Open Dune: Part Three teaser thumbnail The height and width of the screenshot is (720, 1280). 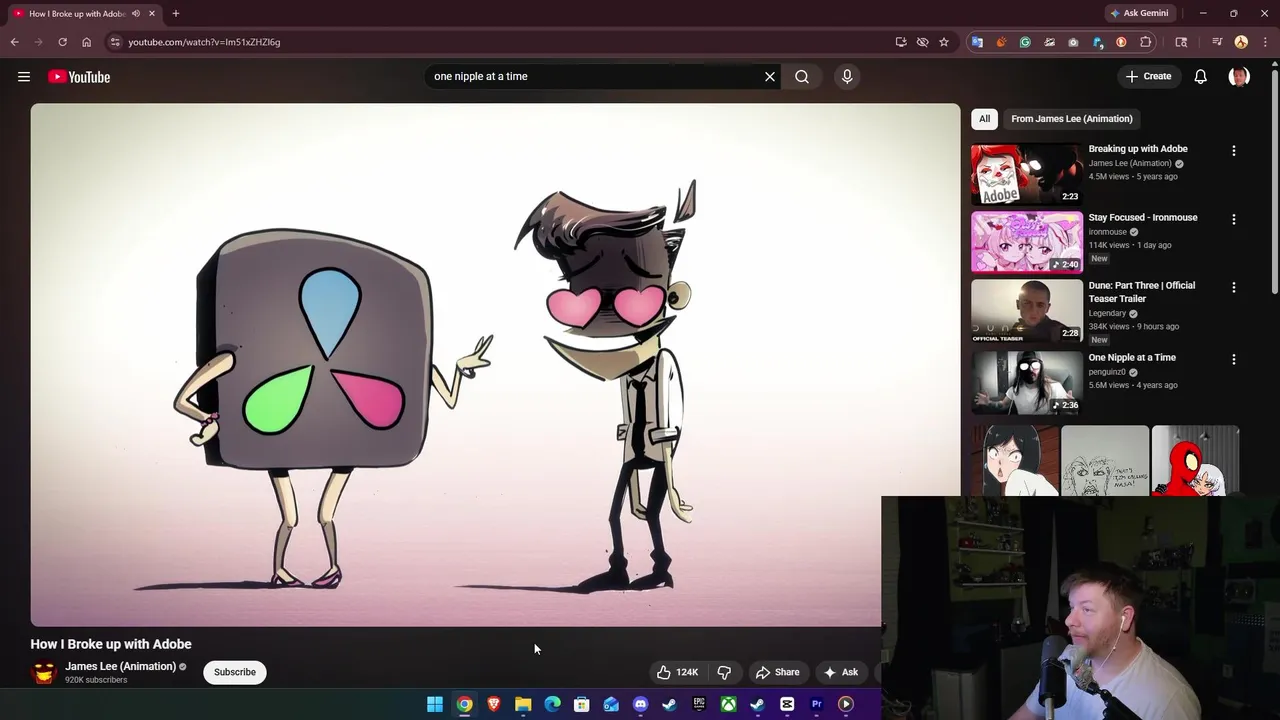tap(1027, 310)
